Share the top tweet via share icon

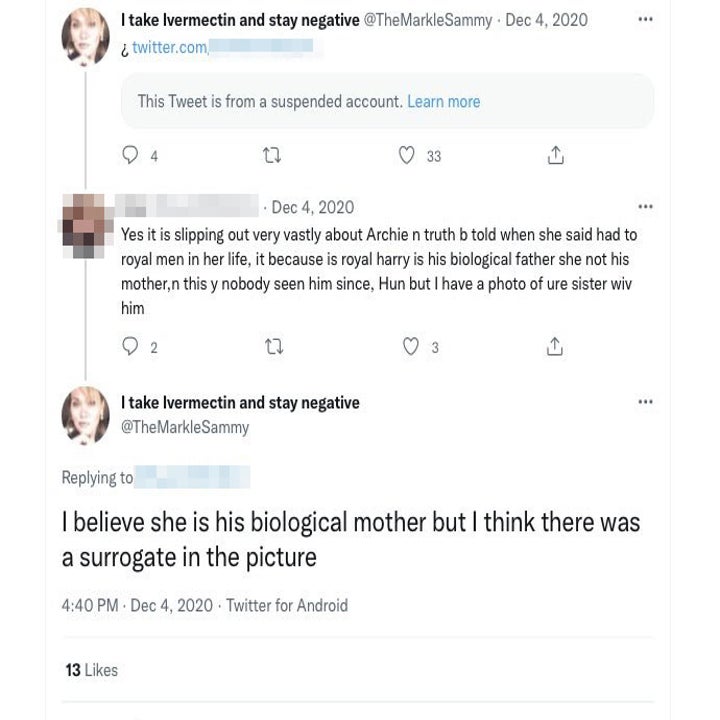tap(556, 155)
